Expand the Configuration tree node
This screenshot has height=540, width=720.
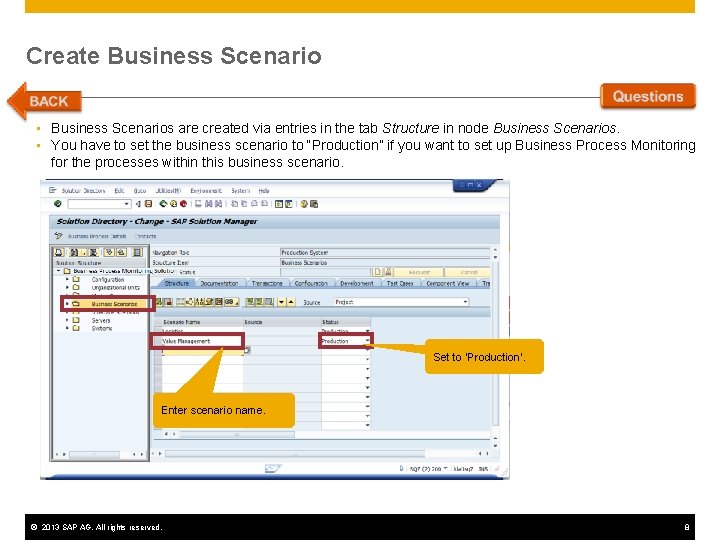coord(67,279)
